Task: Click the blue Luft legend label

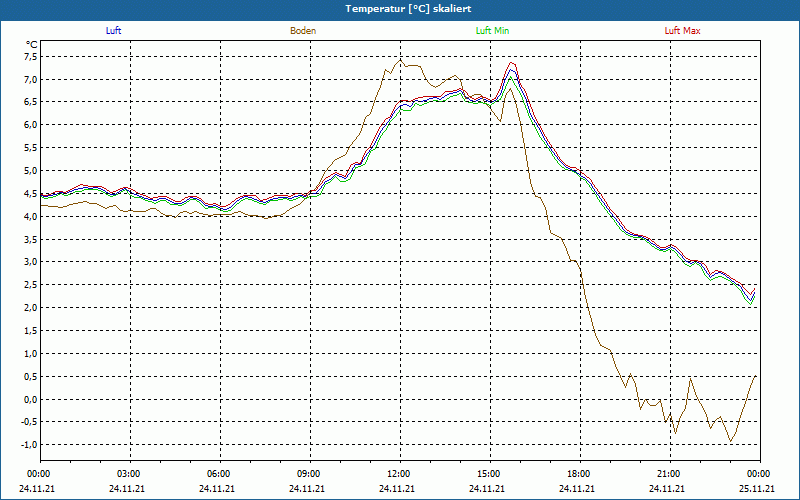Action: (113, 31)
